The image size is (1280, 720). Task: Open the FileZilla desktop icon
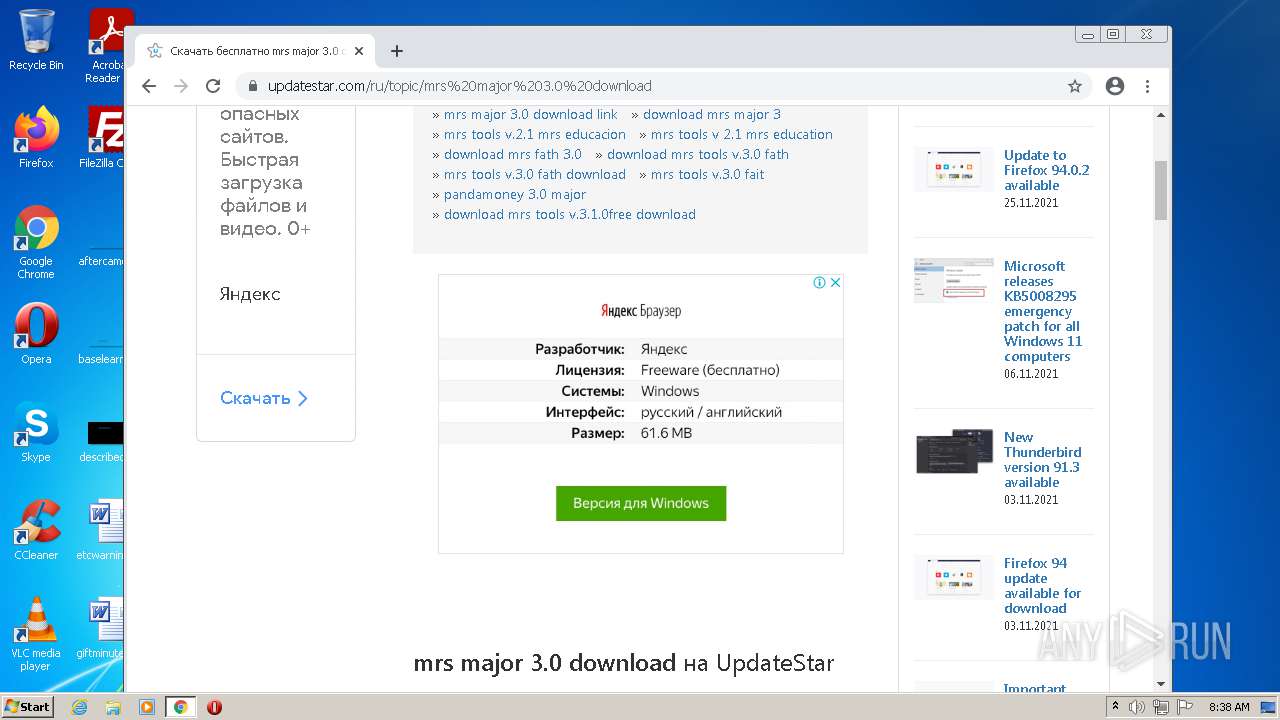coord(102,138)
